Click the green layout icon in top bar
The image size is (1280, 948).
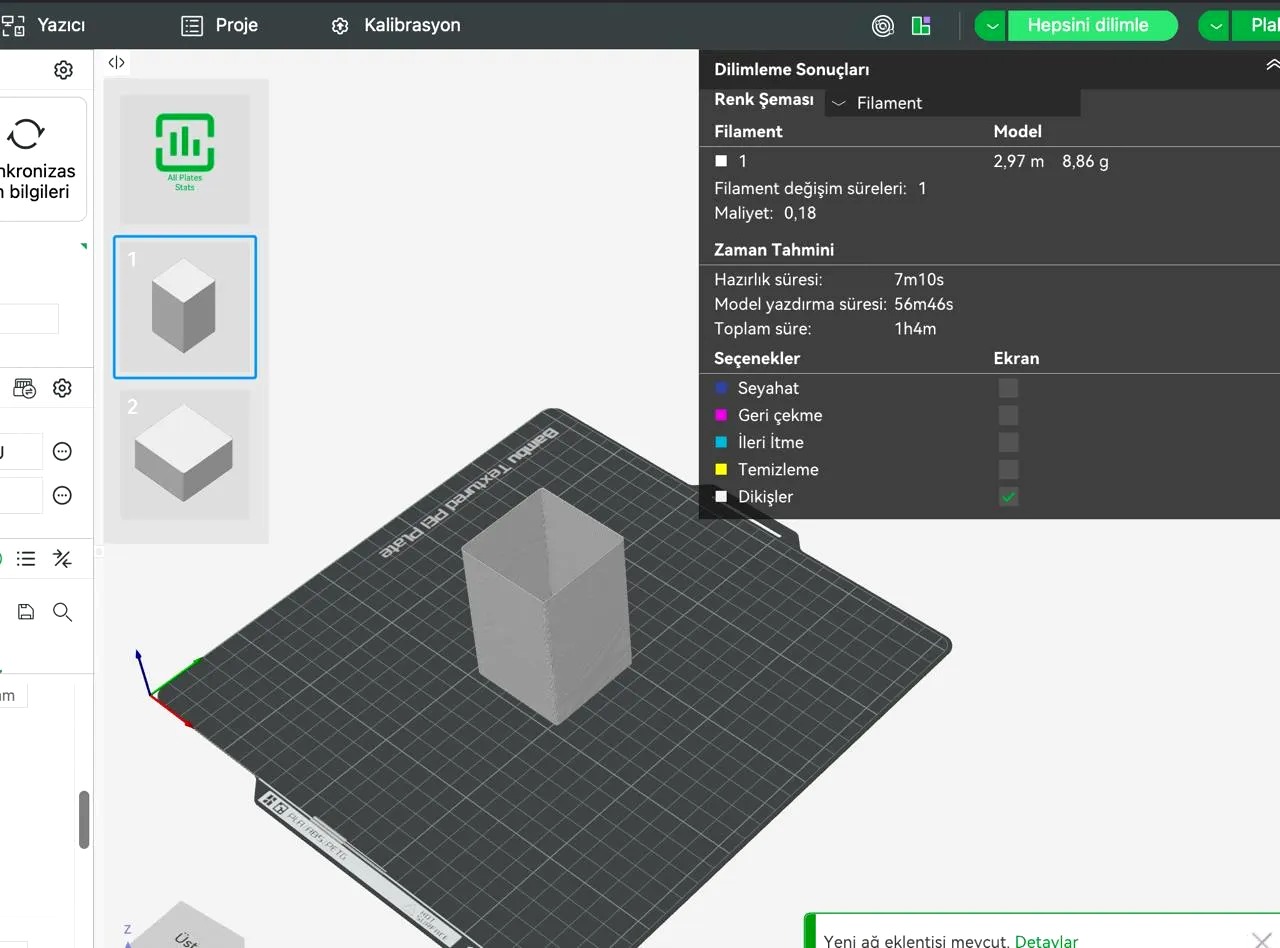922,26
